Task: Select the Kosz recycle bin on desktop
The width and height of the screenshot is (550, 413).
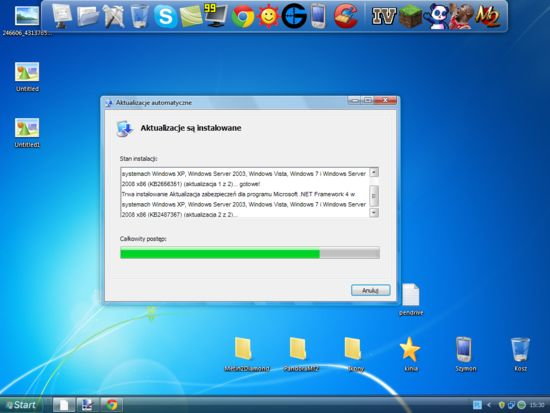Action: 520,354
